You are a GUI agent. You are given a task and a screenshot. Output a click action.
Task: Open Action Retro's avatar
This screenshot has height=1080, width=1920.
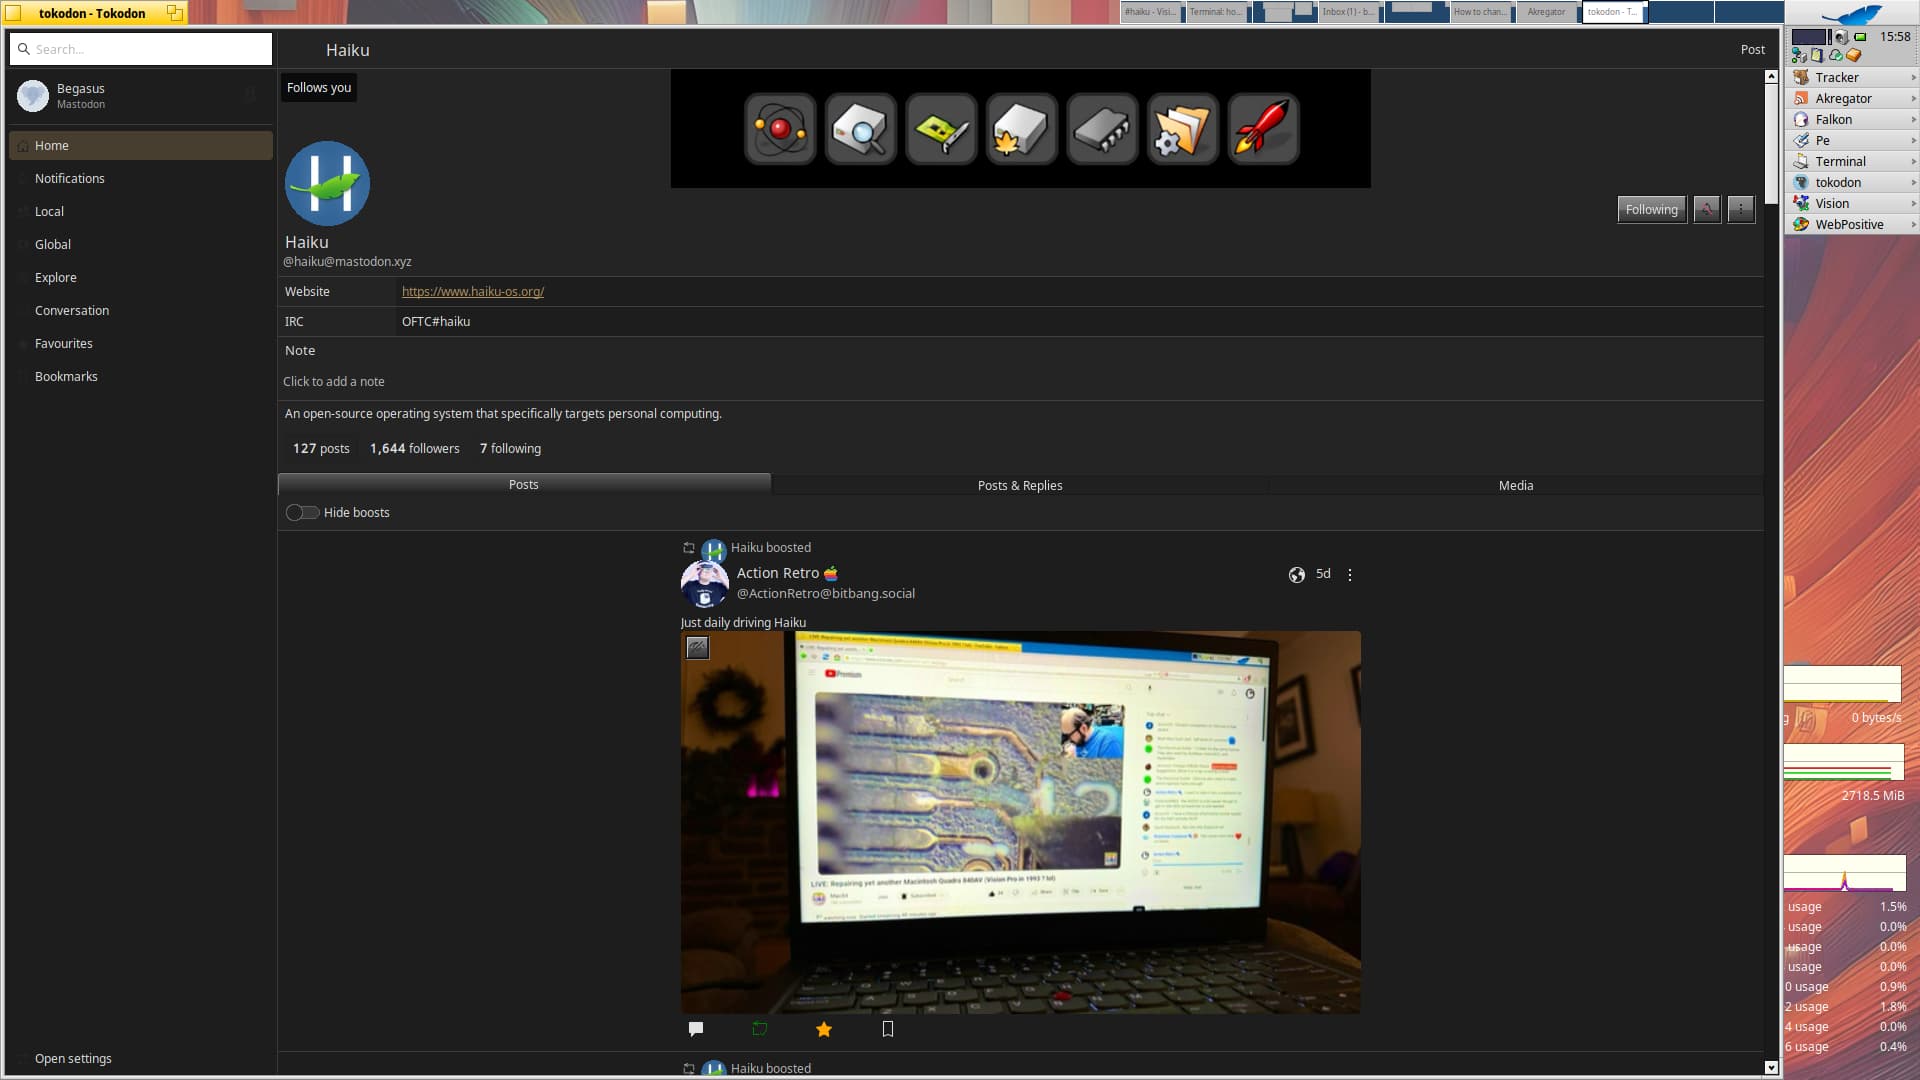coord(705,584)
